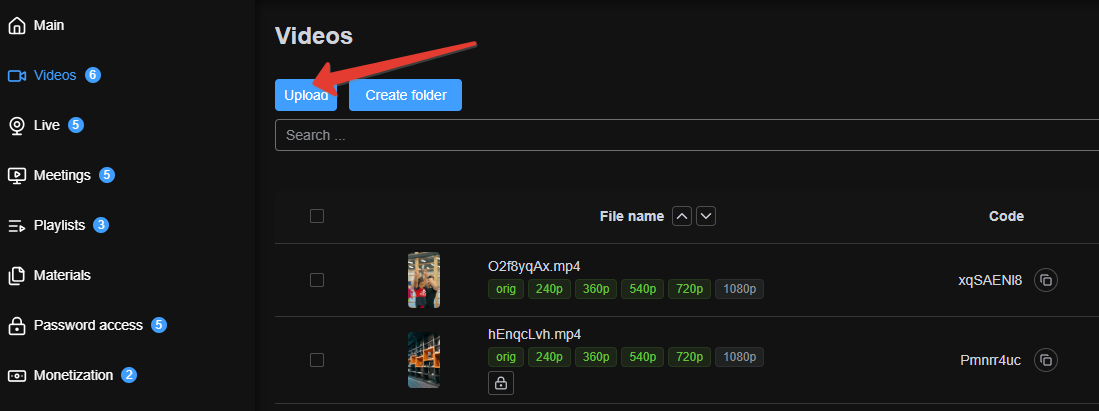Click the Monetization money icon in sidebar
This screenshot has height=411, width=1099.
pos(17,375)
